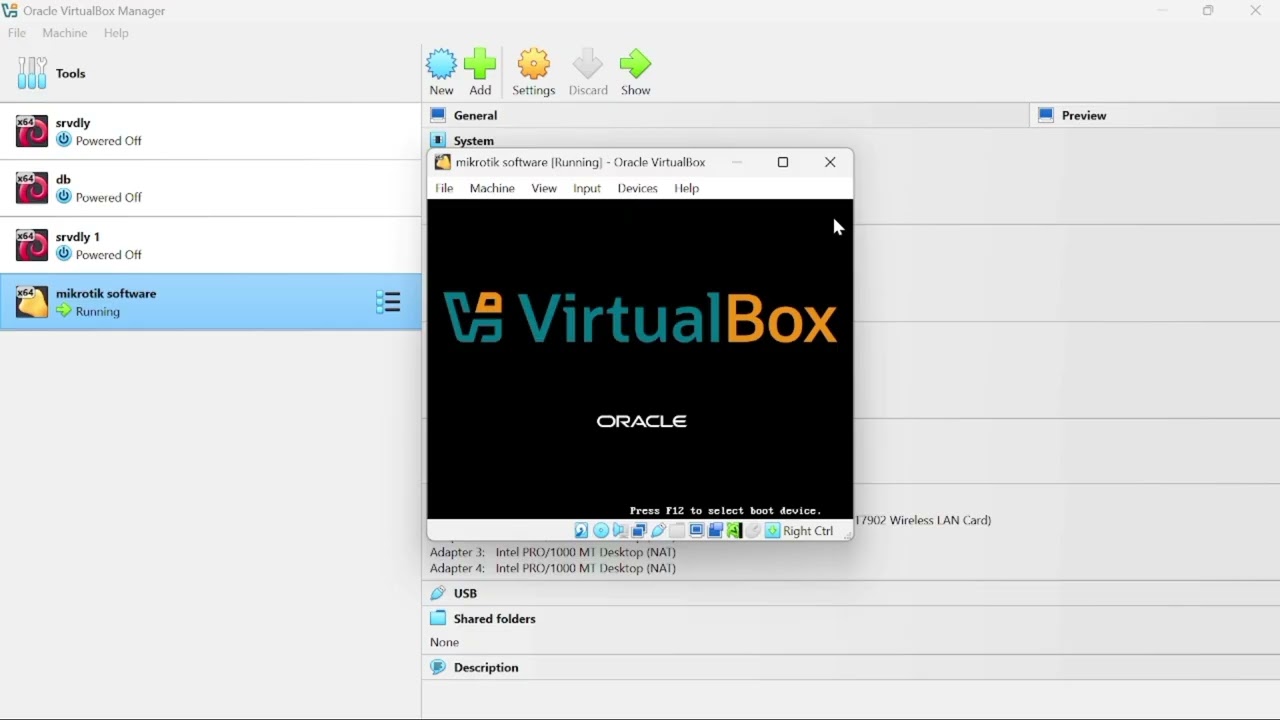Select the db virtual machine
Image resolution: width=1280 pixels, height=720 pixels.
210,188
